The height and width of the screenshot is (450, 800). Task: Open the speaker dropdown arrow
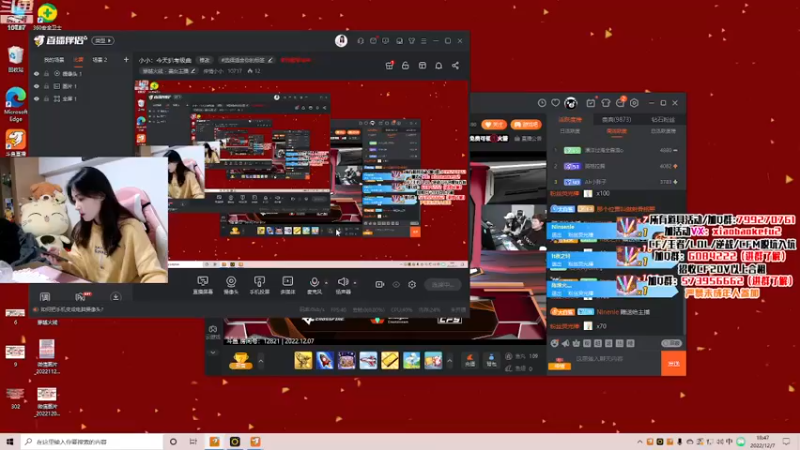tap(355, 283)
